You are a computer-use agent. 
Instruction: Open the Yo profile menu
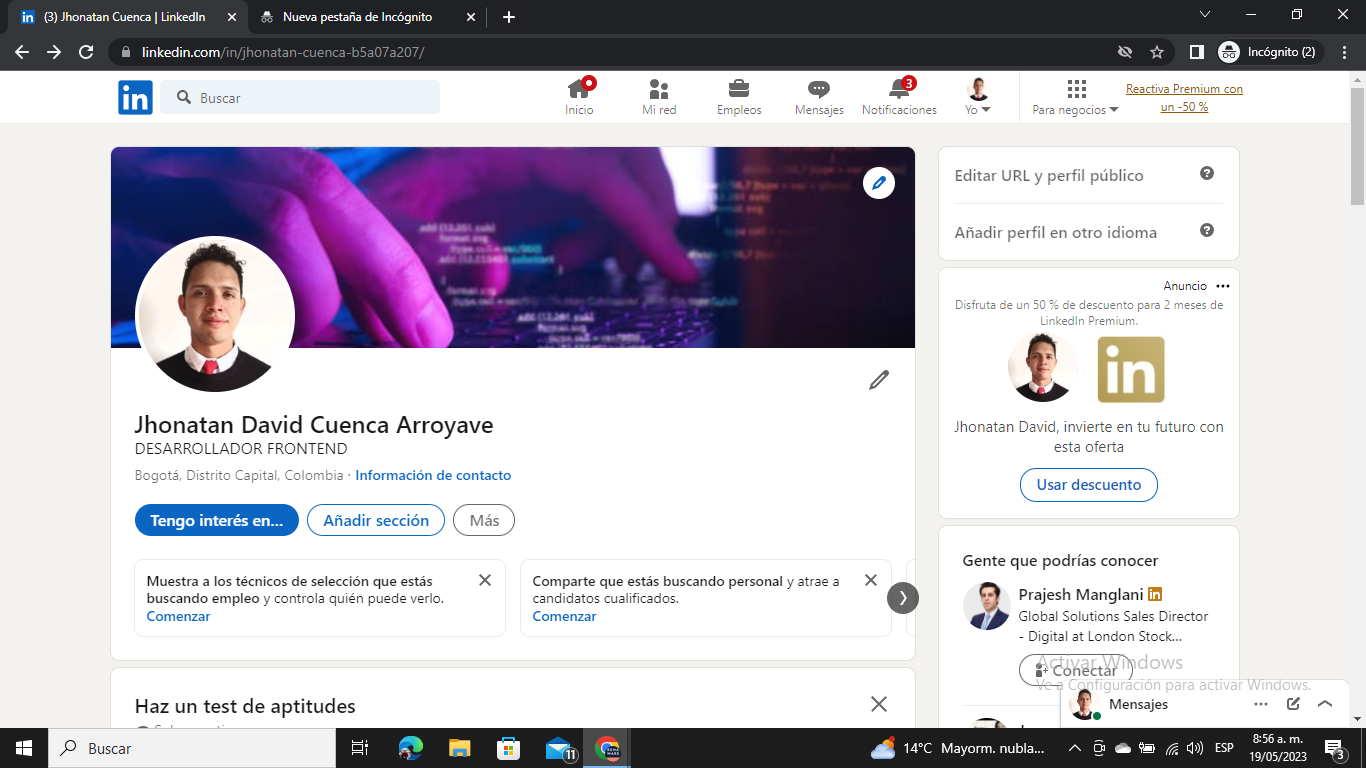tap(978, 97)
